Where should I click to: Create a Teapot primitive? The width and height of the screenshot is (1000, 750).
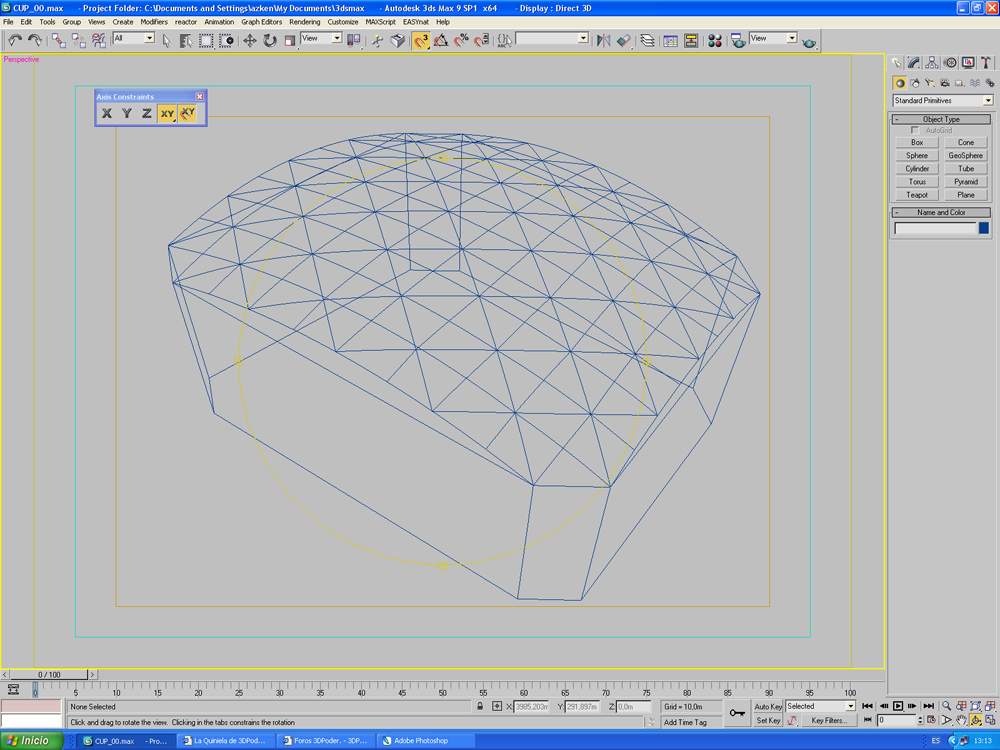917,195
